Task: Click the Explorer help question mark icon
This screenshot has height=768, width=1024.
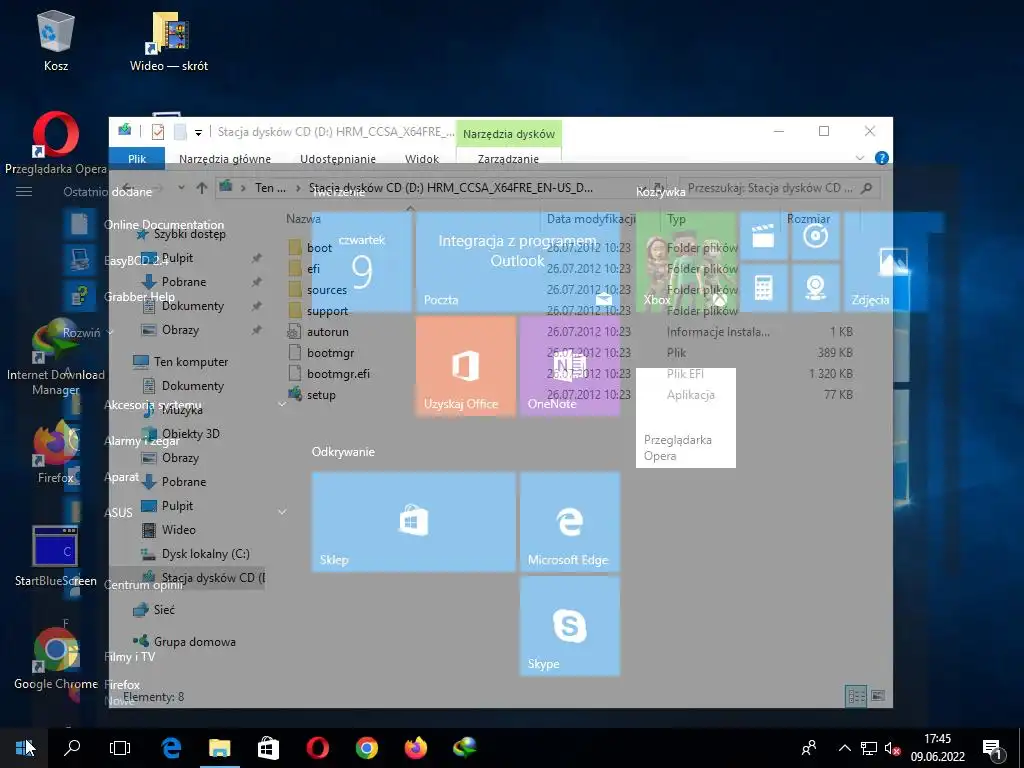Action: point(881,158)
